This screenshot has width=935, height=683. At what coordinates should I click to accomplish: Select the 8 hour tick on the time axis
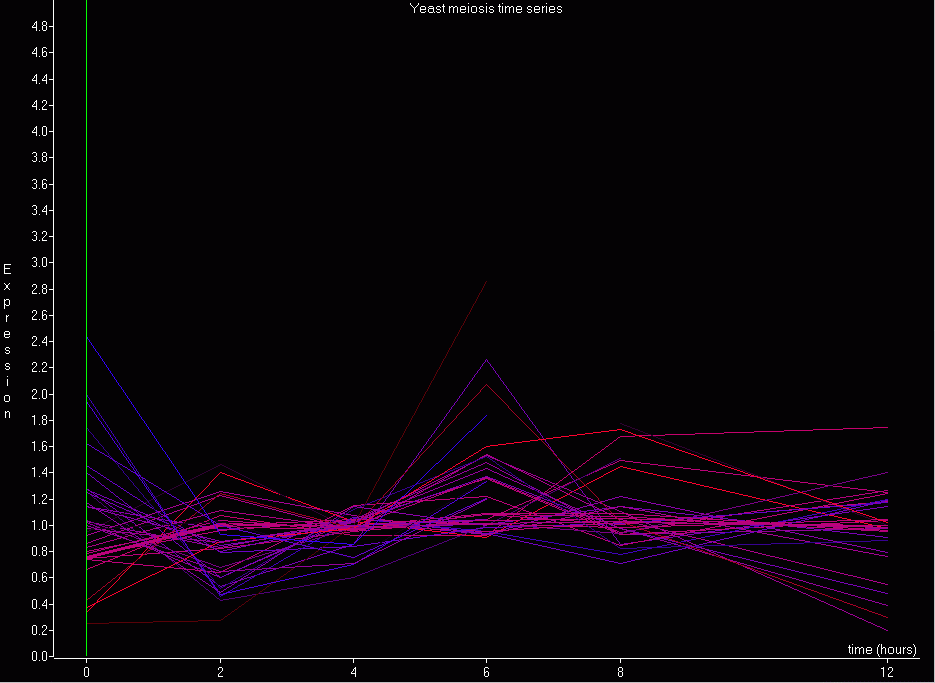point(621,673)
